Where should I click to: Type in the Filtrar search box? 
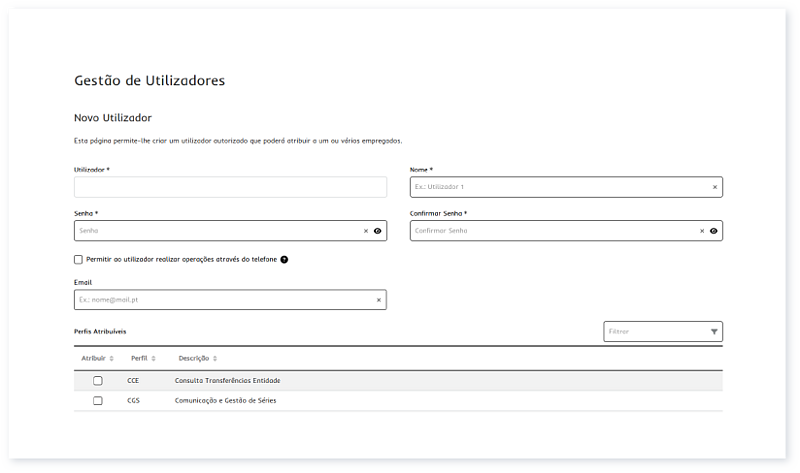click(653, 331)
